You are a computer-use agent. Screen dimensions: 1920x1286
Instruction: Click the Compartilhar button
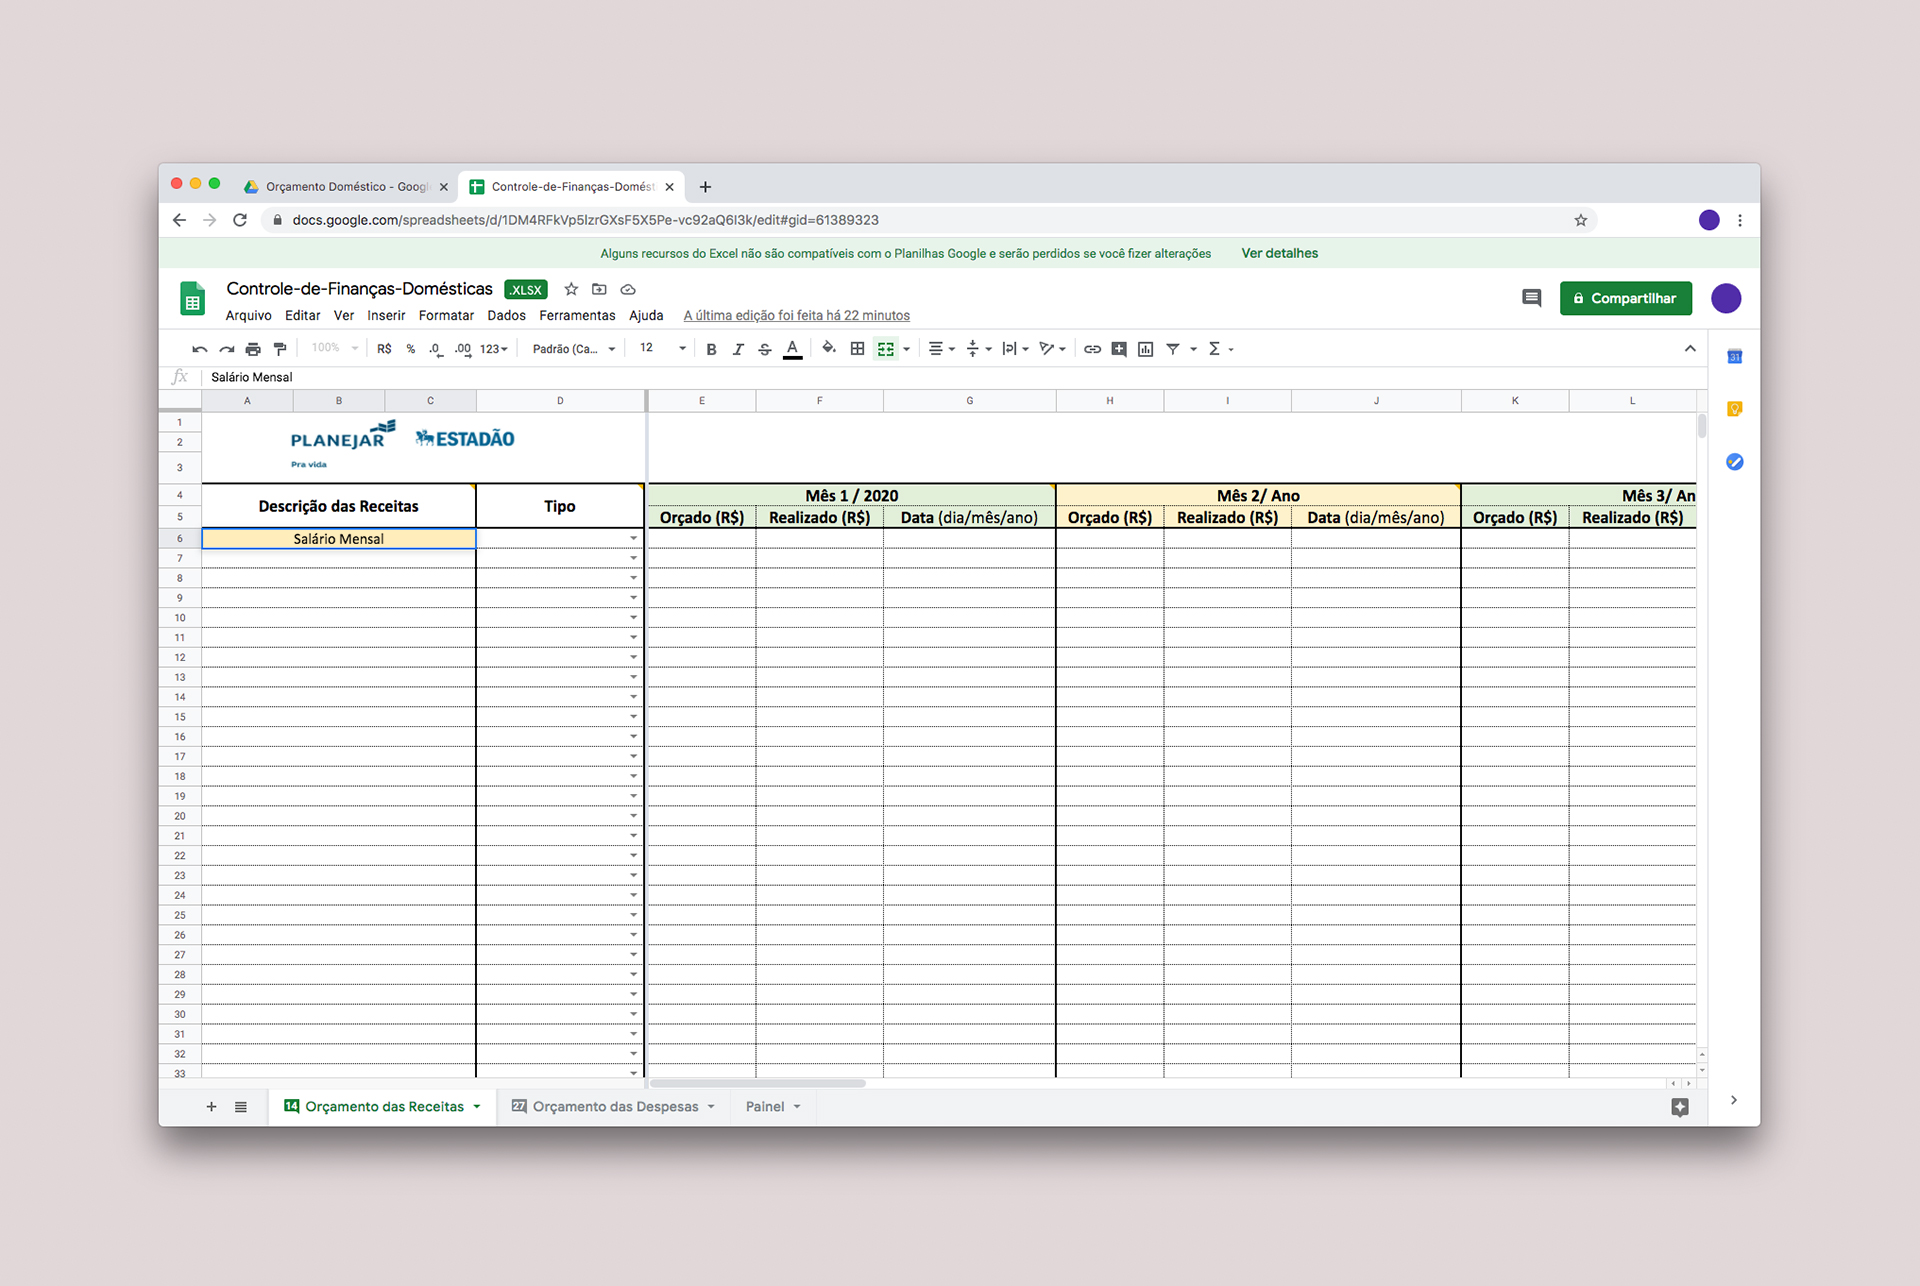pos(1625,298)
